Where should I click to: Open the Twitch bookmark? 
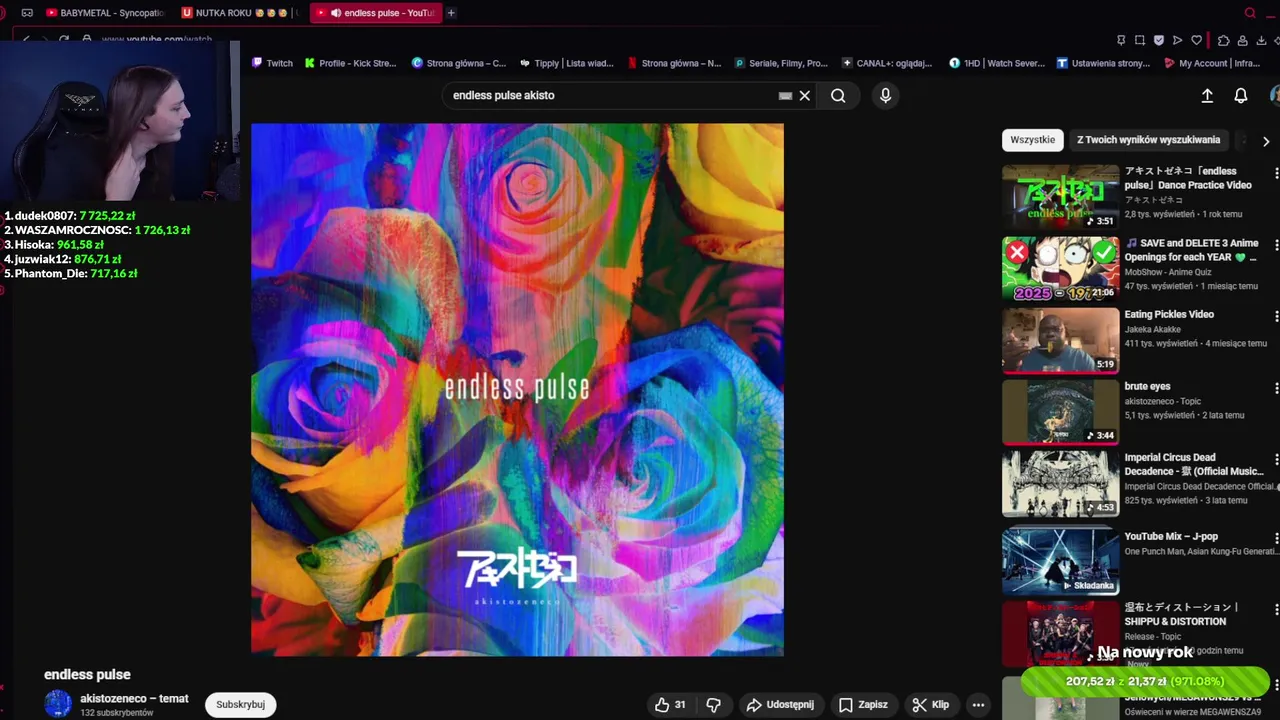tap(272, 63)
